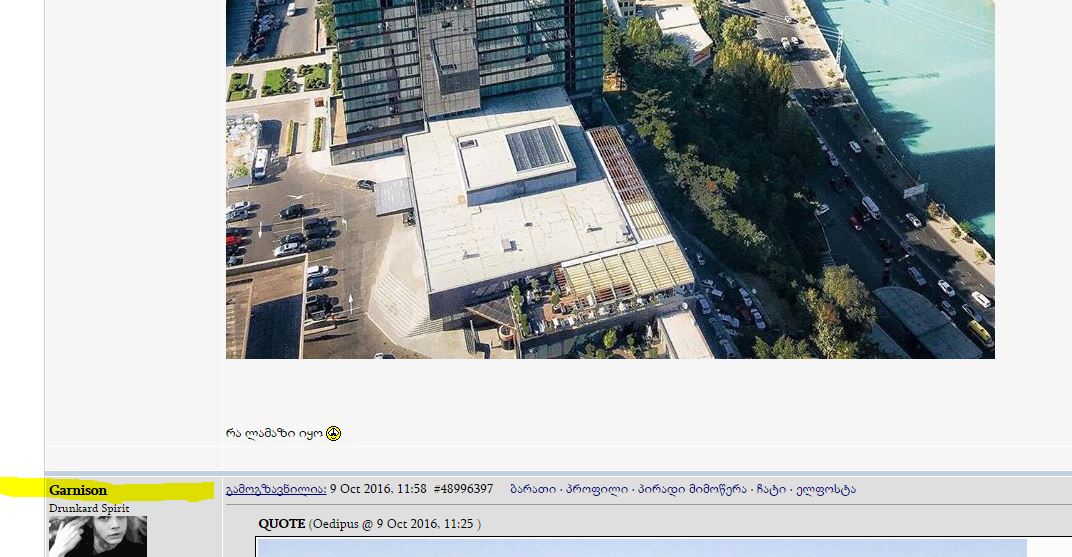This screenshot has height=557, width=1072.
Task: Click the ელფოსტა email link
Action: tap(826, 489)
